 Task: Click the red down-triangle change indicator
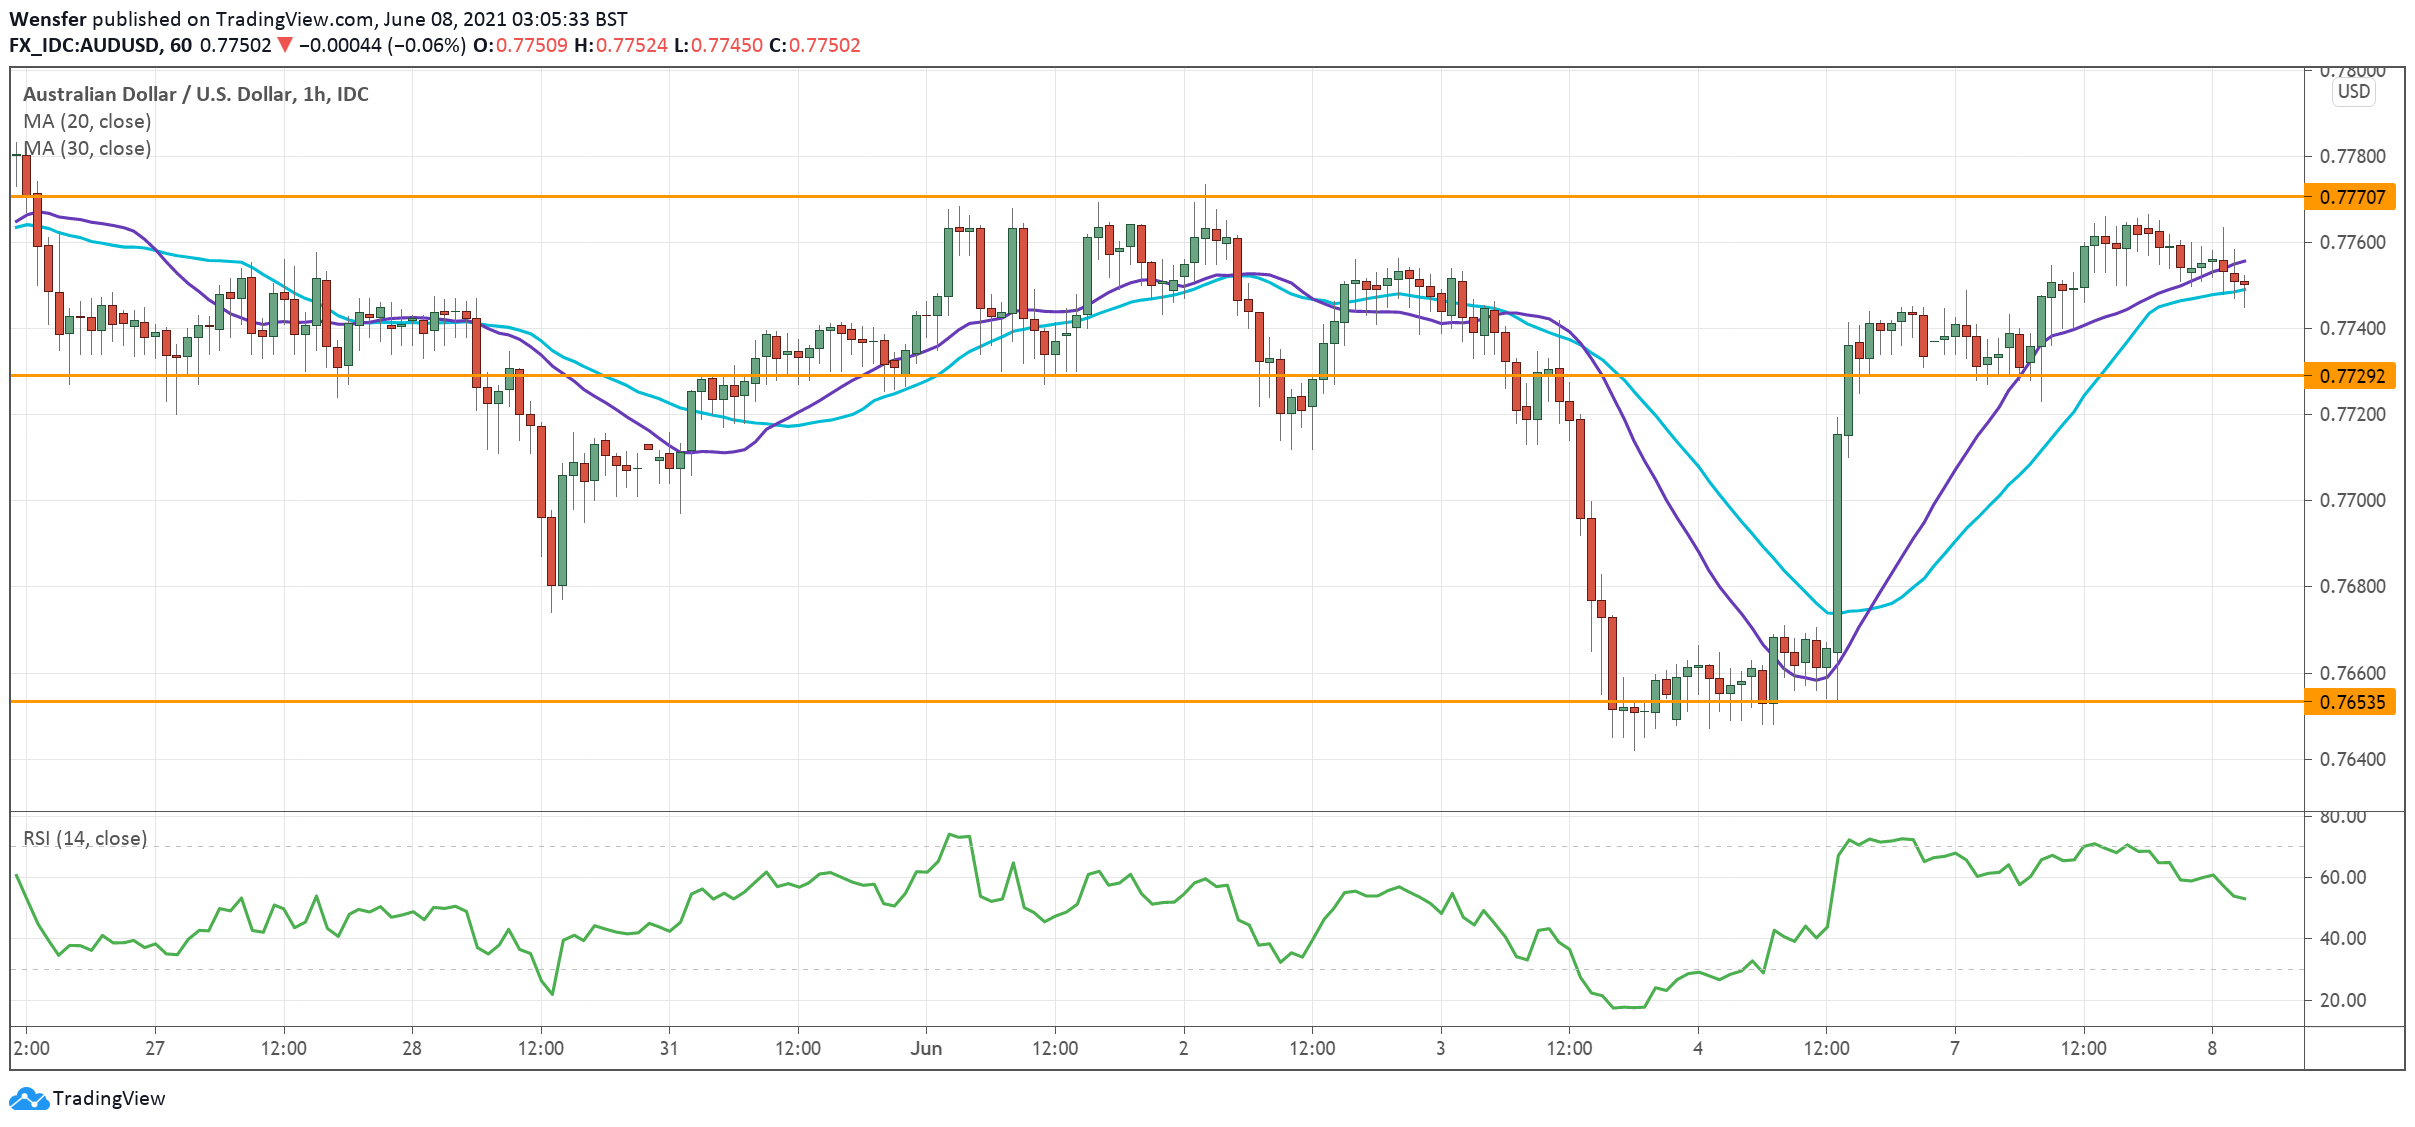click(285, 45)
